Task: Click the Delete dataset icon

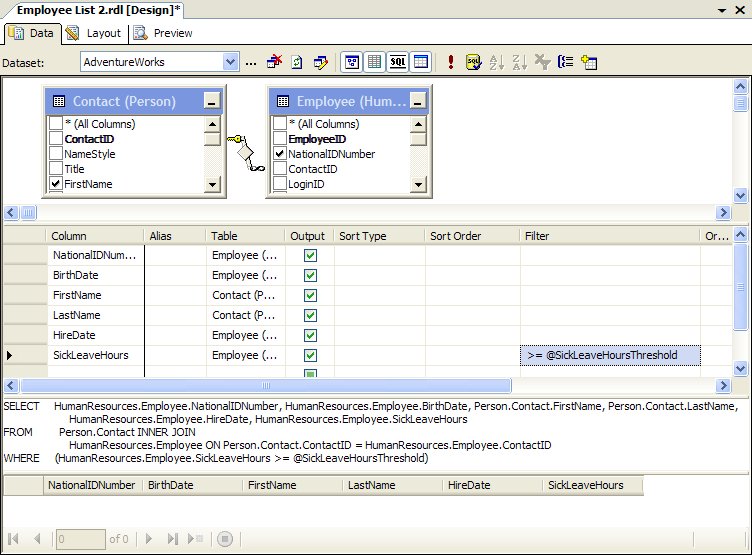Action: click(x=274, y=62)
